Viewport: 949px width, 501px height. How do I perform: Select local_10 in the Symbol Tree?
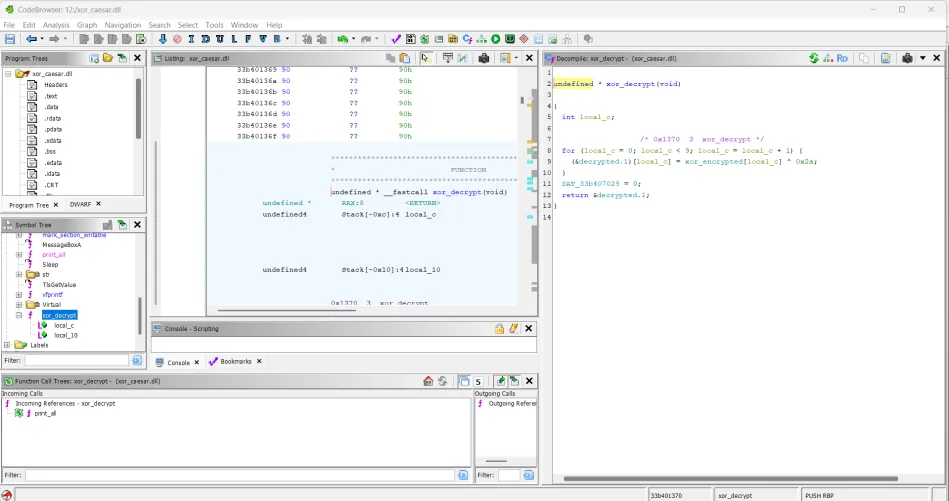point(65,335)
